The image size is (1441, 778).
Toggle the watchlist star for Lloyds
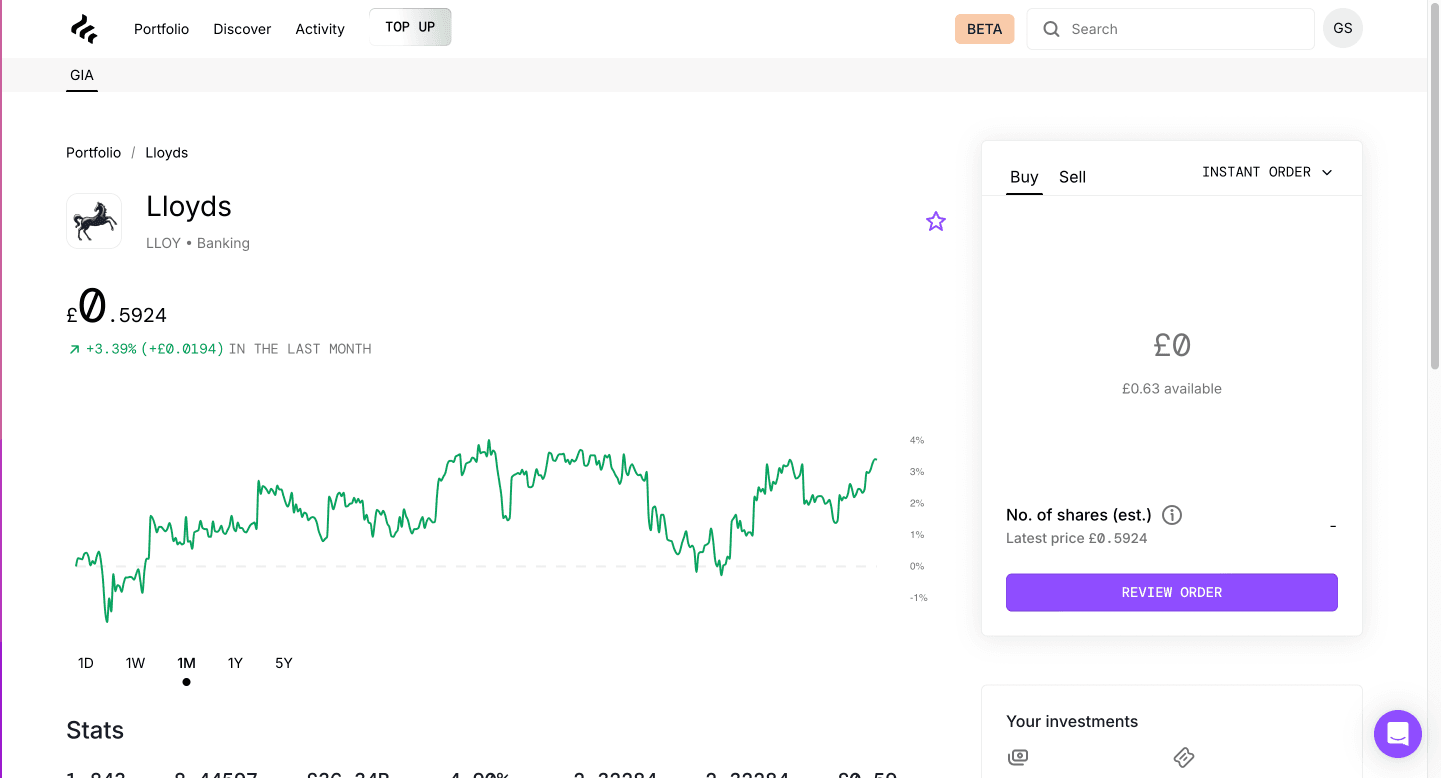click(935, 222)
